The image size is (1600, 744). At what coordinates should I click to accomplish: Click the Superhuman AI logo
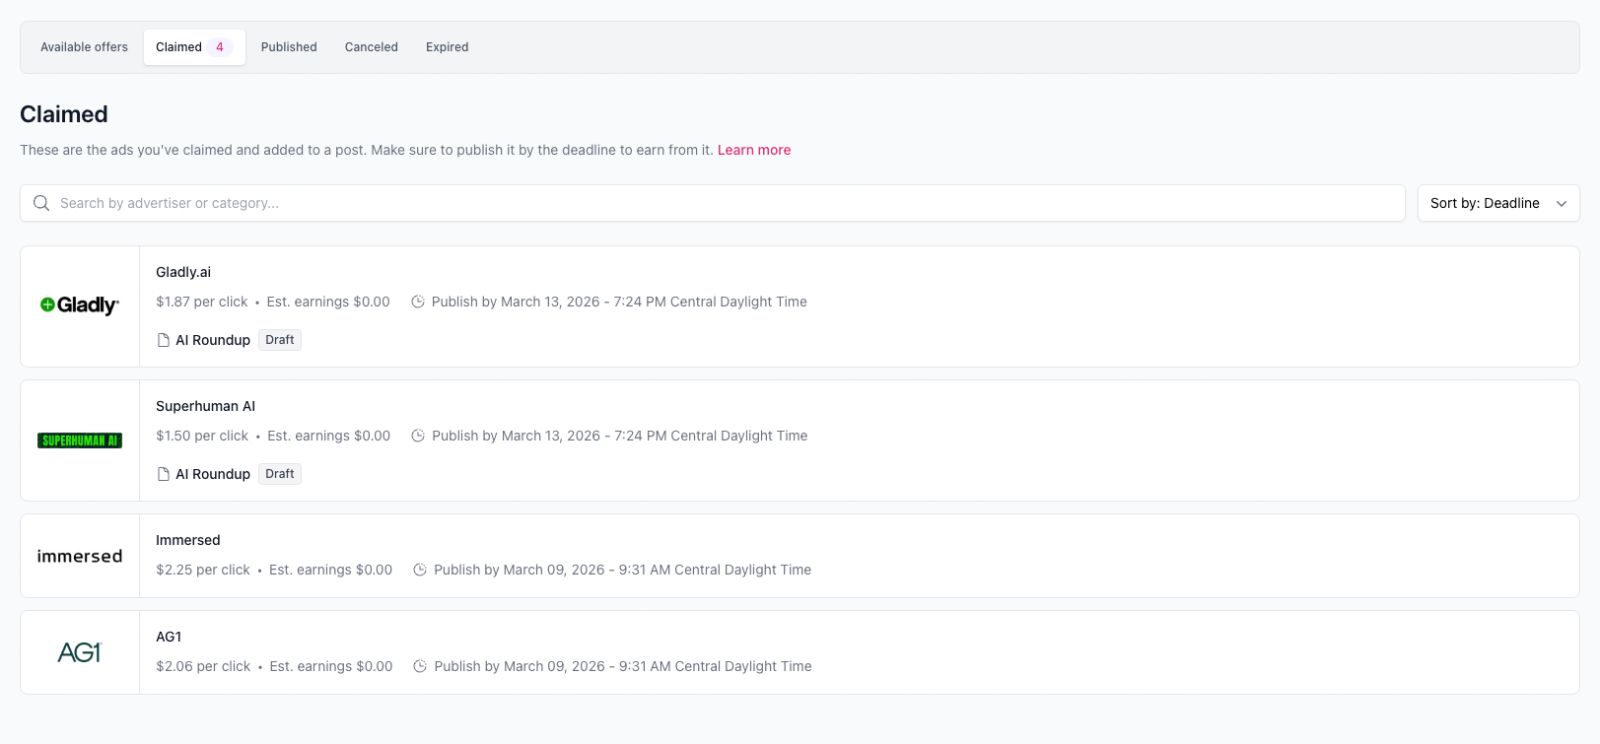click(x=79, y=440)
